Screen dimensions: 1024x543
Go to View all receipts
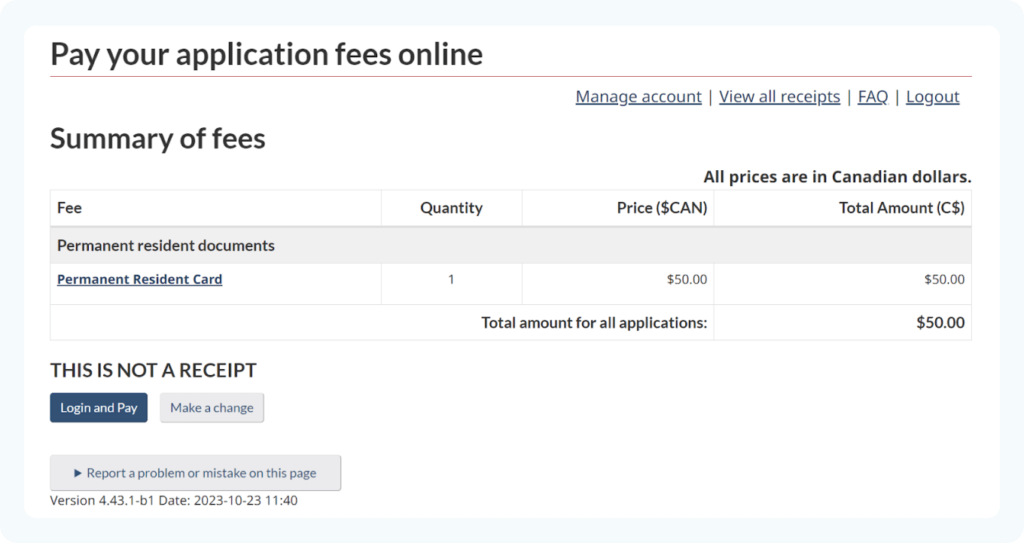779,97
